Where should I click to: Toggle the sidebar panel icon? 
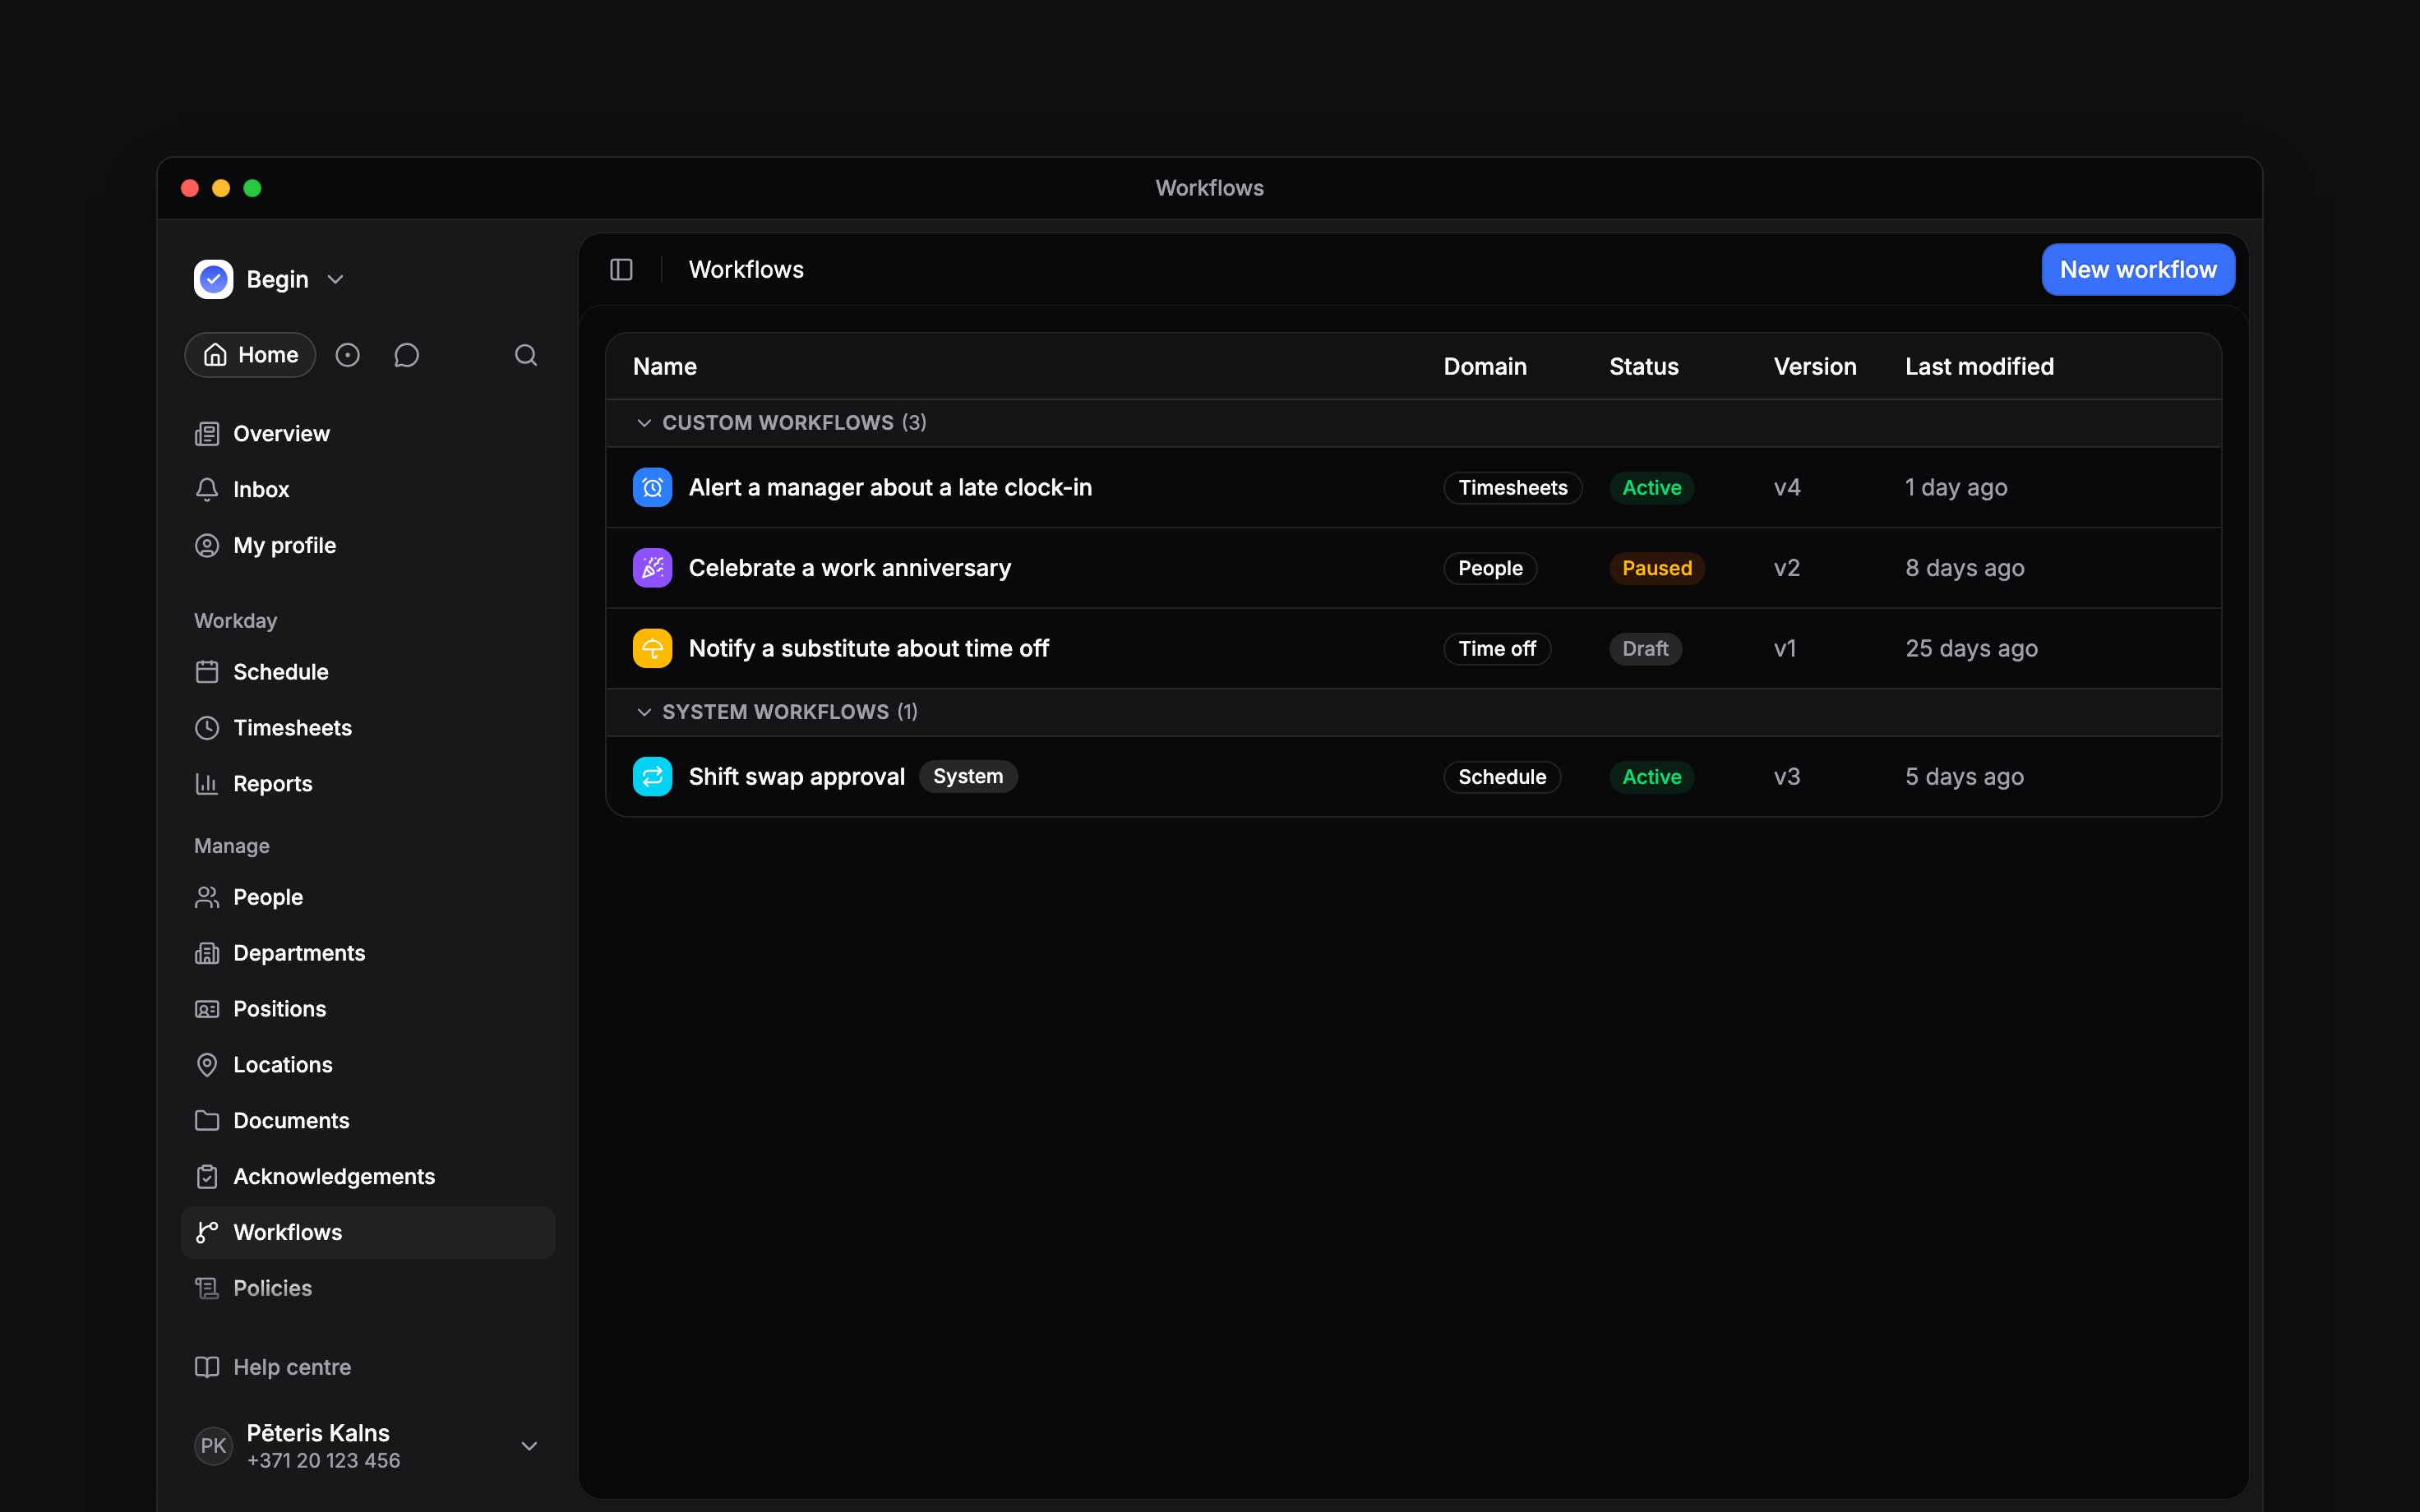tap(621, 270)
